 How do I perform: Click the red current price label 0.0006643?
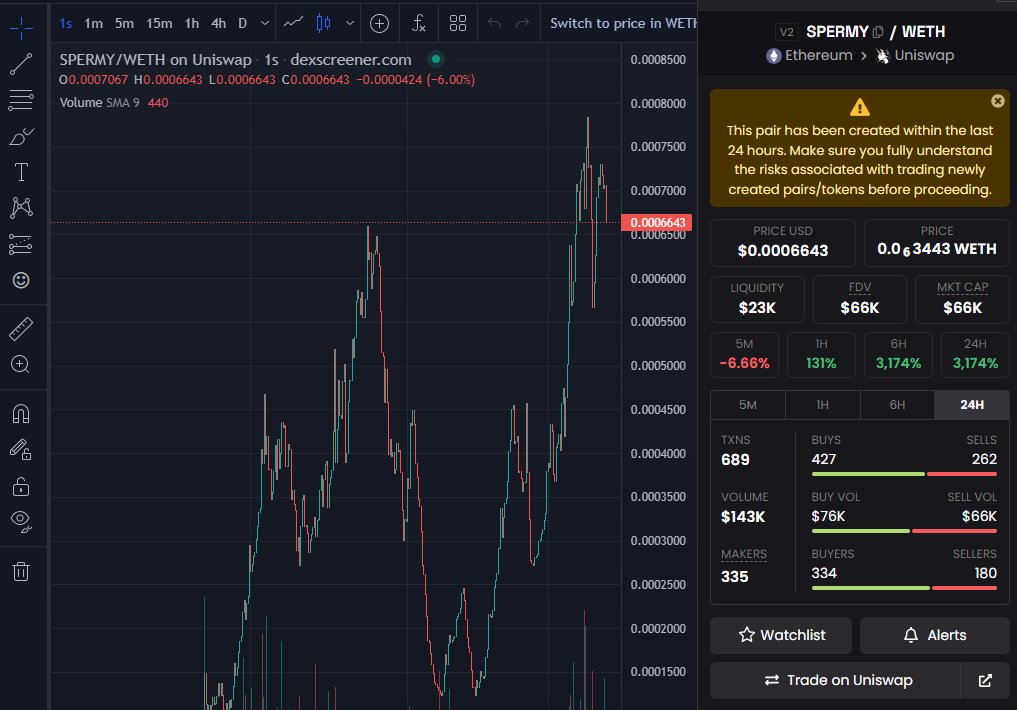point(656,222)
